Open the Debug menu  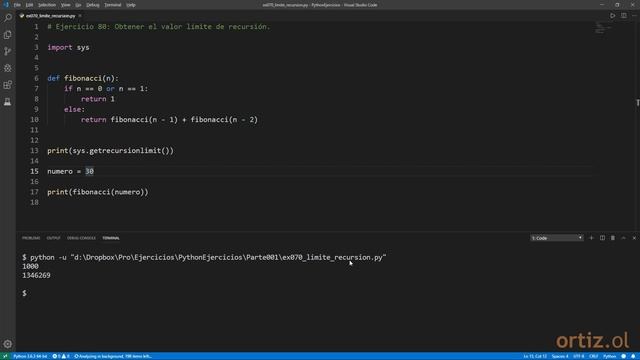(93, 5)
